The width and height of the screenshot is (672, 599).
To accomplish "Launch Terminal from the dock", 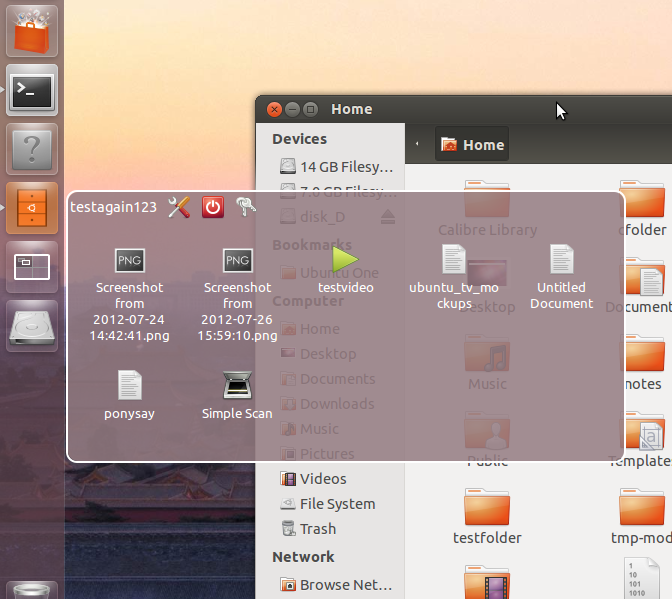I will point(32,90).
